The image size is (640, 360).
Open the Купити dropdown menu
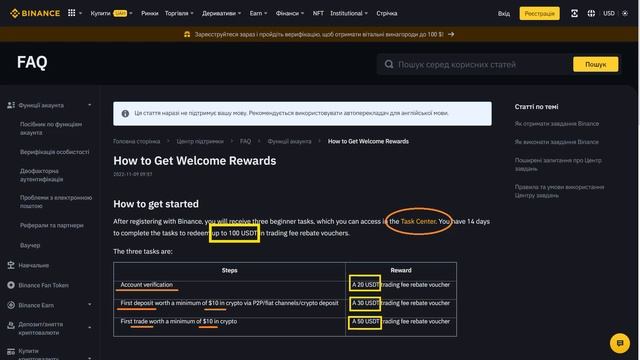tap(111, 13)
